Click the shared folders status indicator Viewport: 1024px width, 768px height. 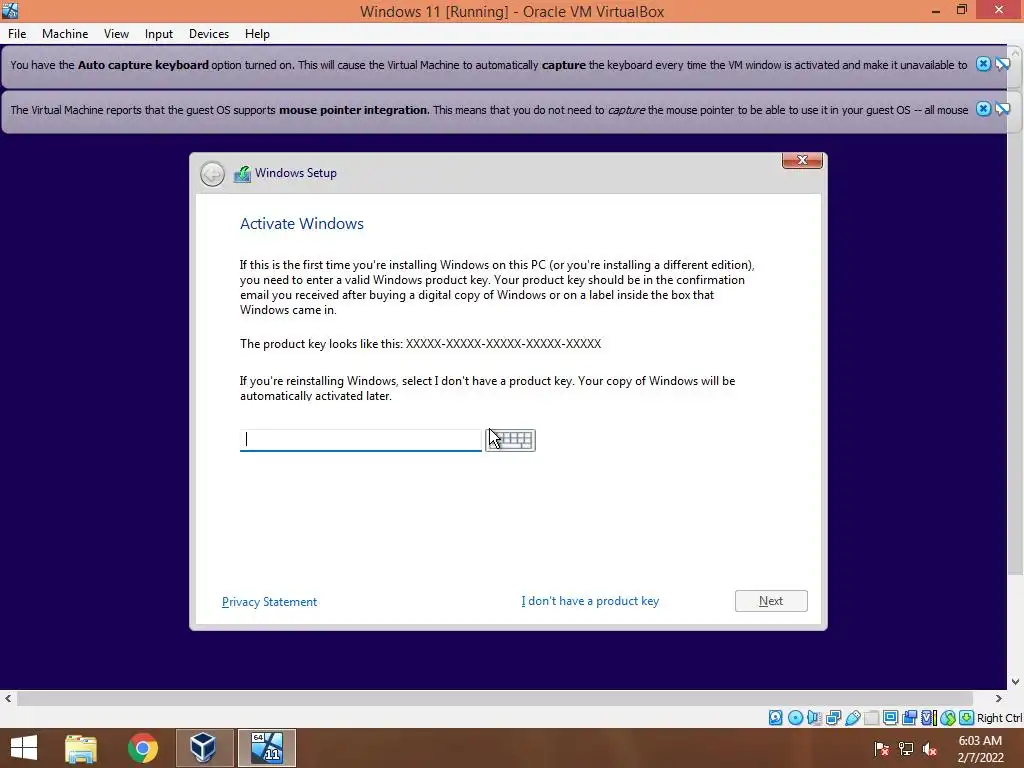pyautogui.click(x=871, y=718)
